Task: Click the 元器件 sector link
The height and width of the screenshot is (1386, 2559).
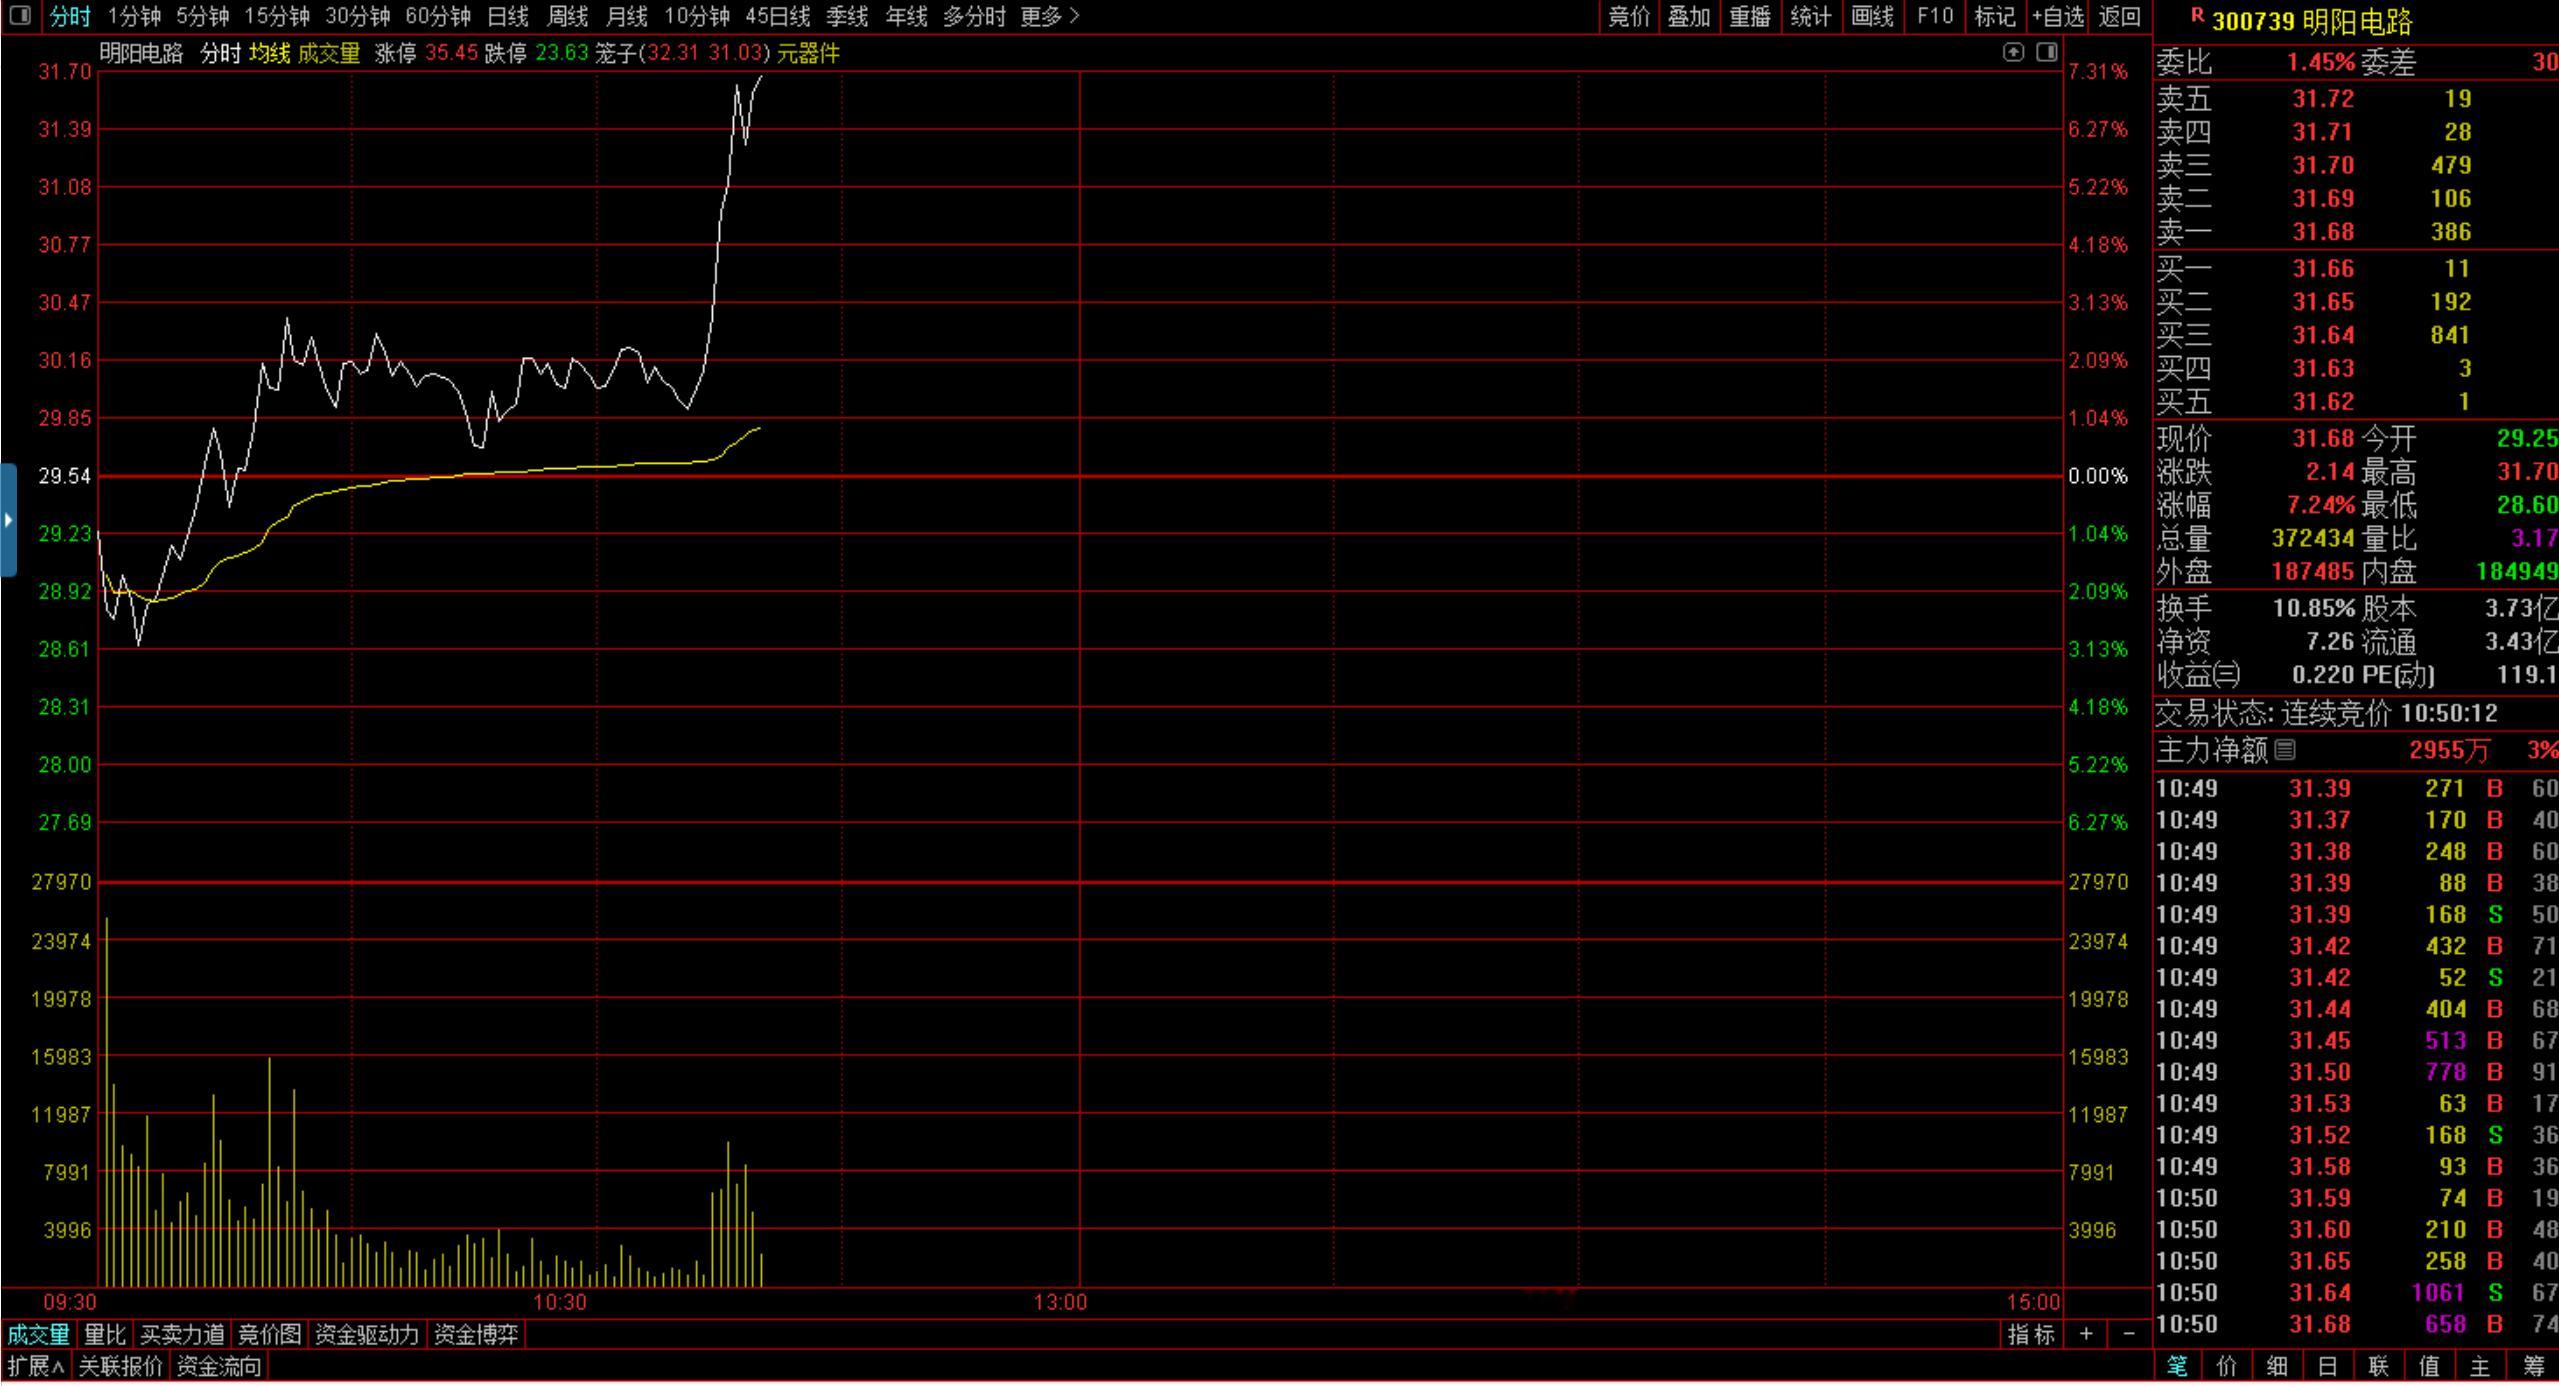Action: point(808,54)
